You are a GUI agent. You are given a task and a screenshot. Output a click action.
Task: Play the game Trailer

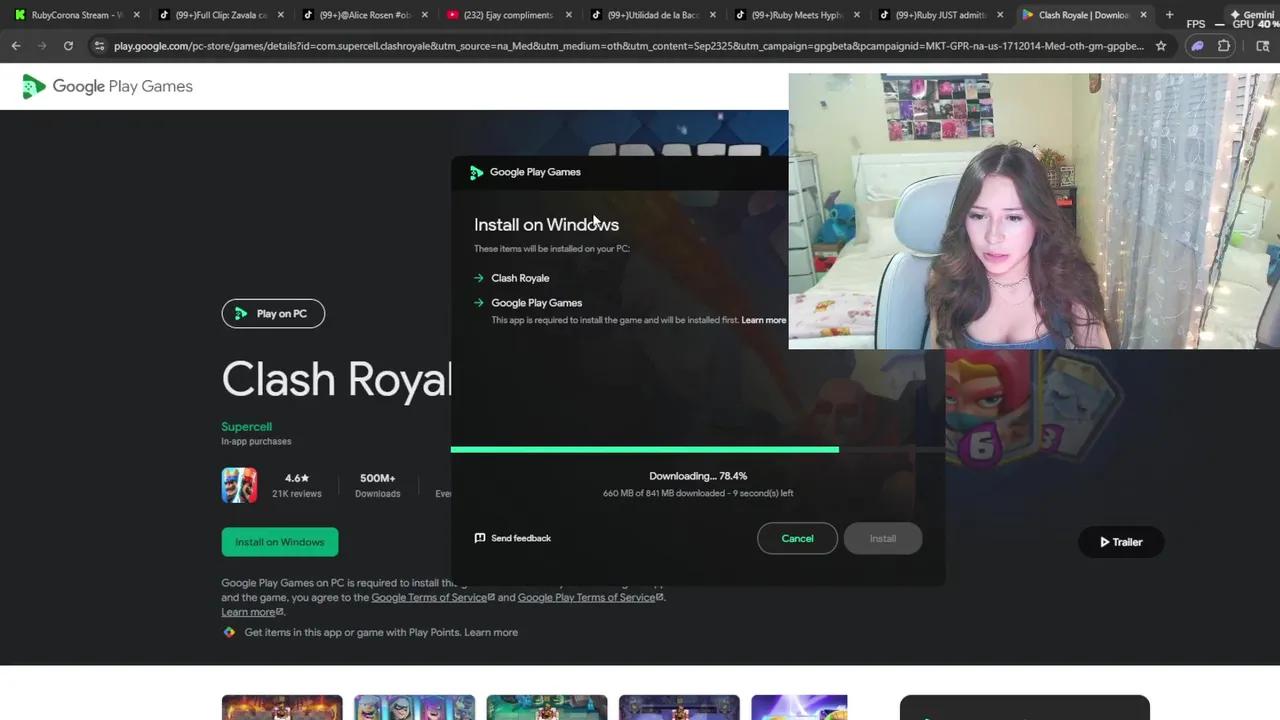point(1121,542)
